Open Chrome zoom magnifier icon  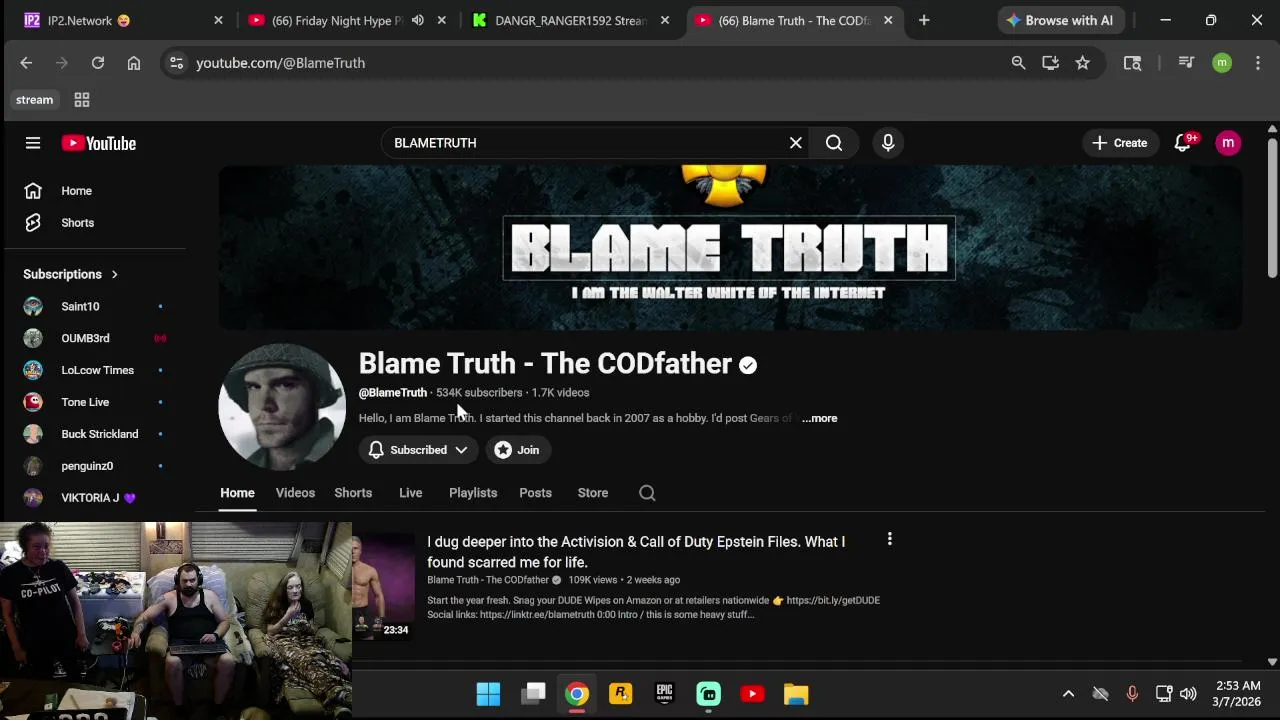pyautogui.click(x=1018, y=63)
